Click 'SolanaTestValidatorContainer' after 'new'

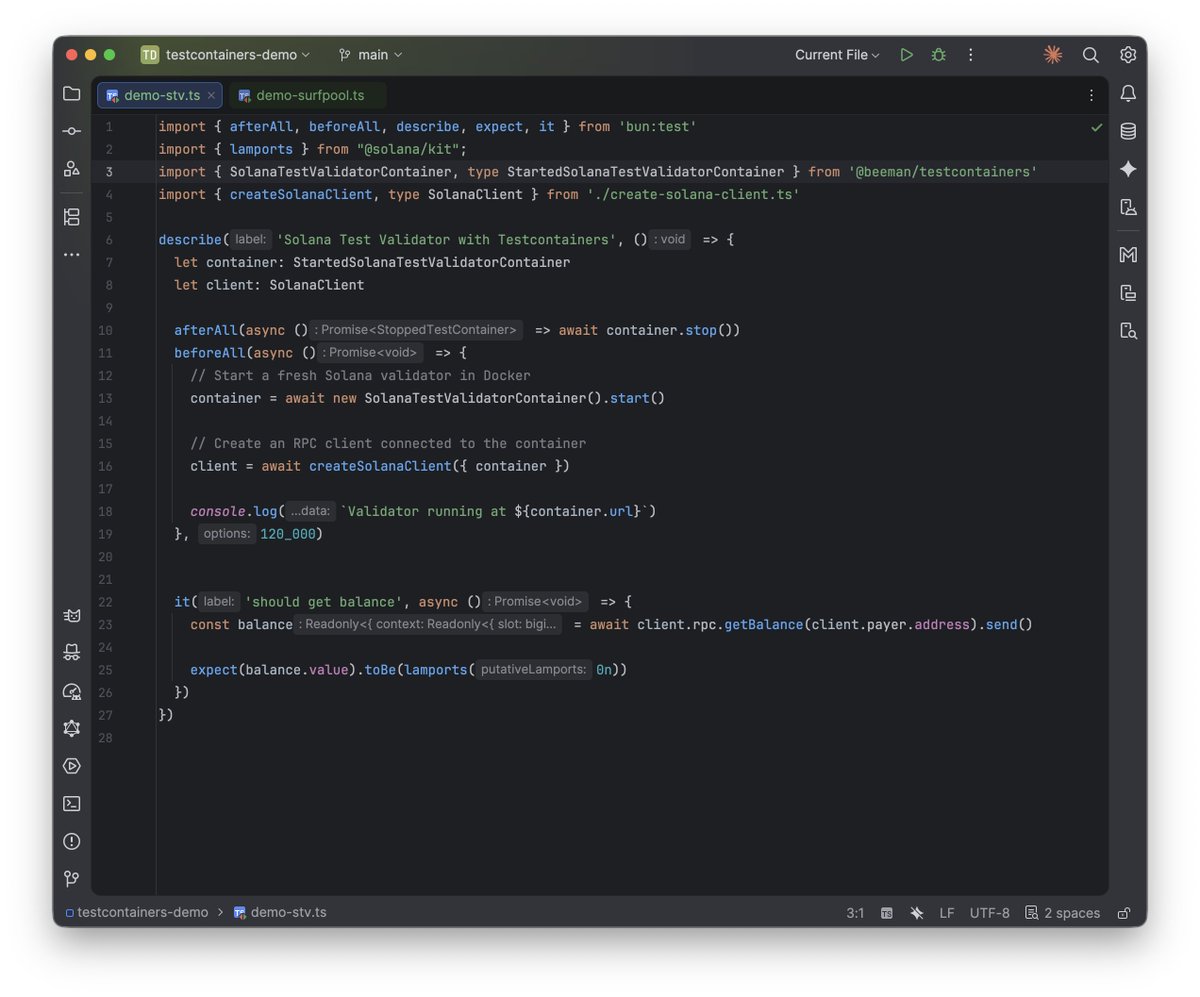pyautogui.click(x=475, y=398)
